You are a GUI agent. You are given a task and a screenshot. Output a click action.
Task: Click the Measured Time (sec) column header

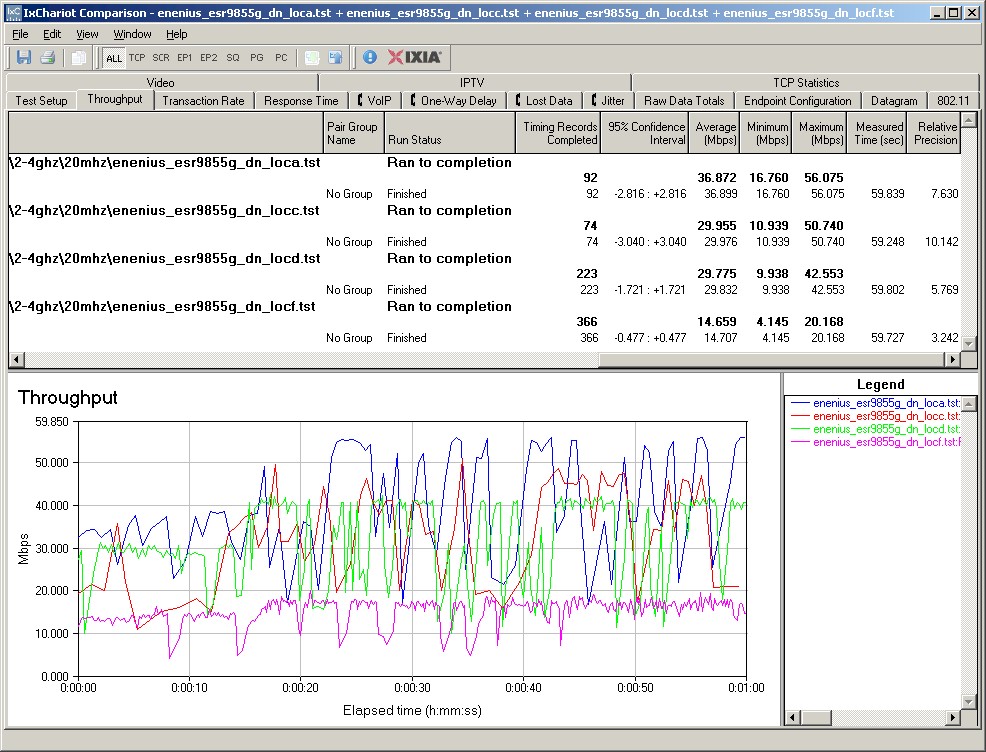(x=877, y=133)
